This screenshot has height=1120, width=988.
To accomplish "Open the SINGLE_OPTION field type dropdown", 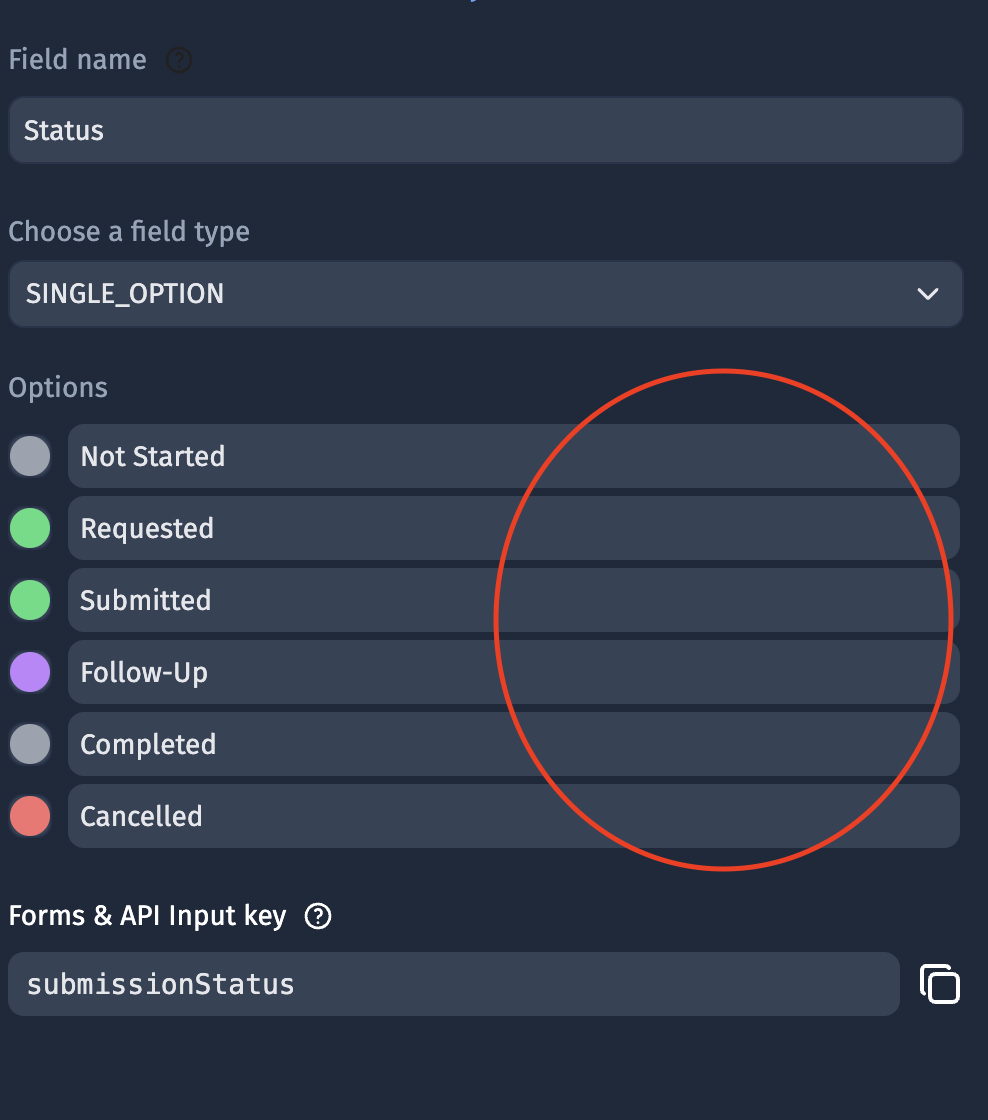I will point(485,294).
